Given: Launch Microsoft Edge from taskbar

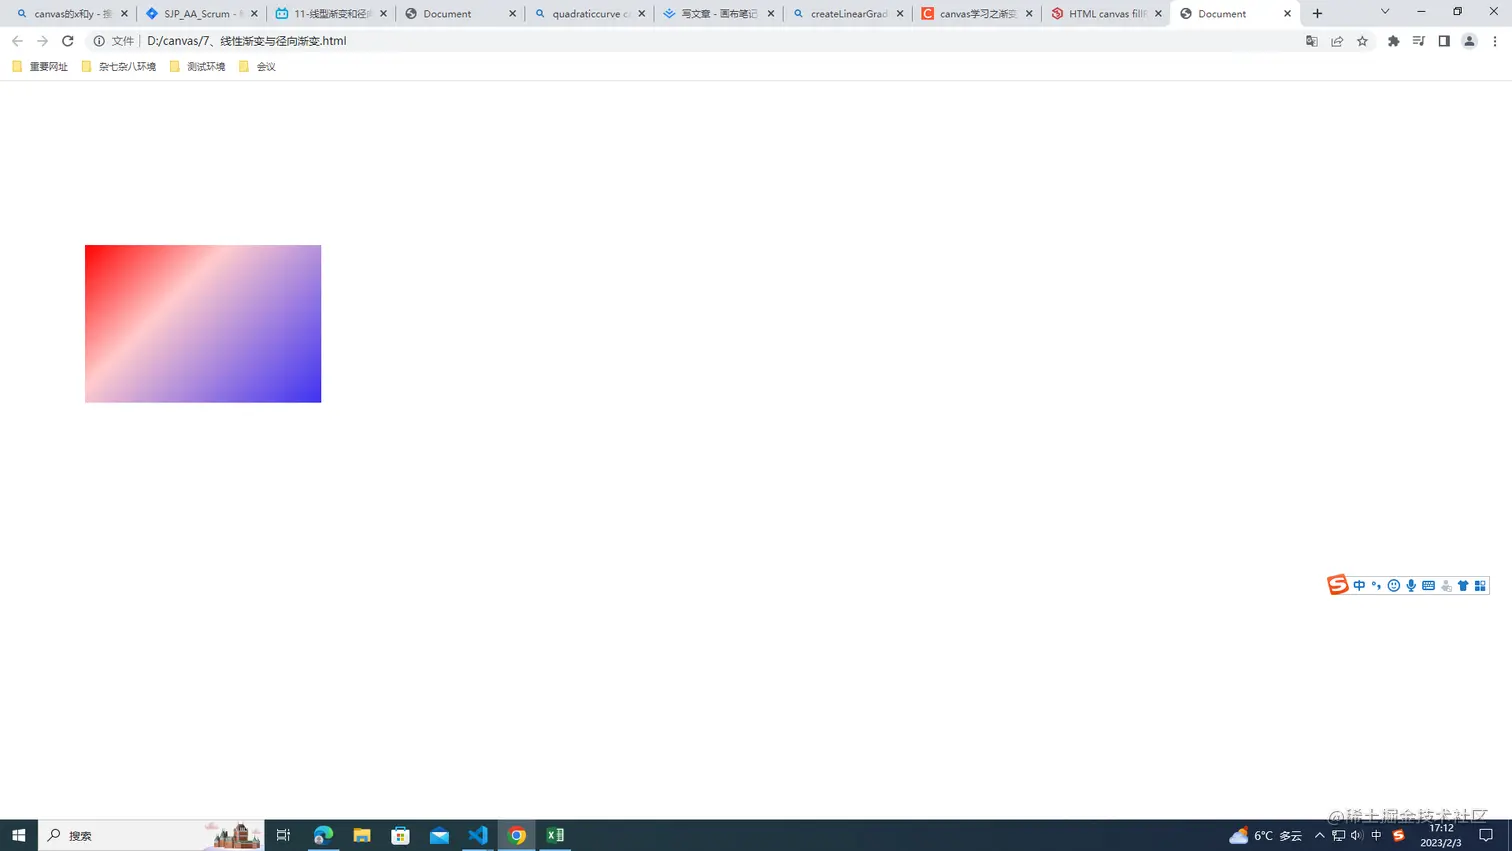Looking at the screenshot, I should coord(323,835).
